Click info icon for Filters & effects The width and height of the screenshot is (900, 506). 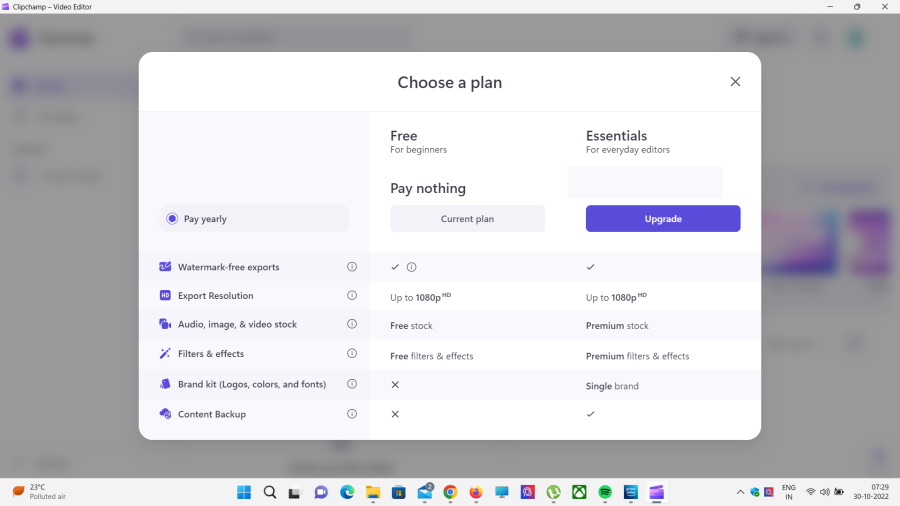coord(352,354)
